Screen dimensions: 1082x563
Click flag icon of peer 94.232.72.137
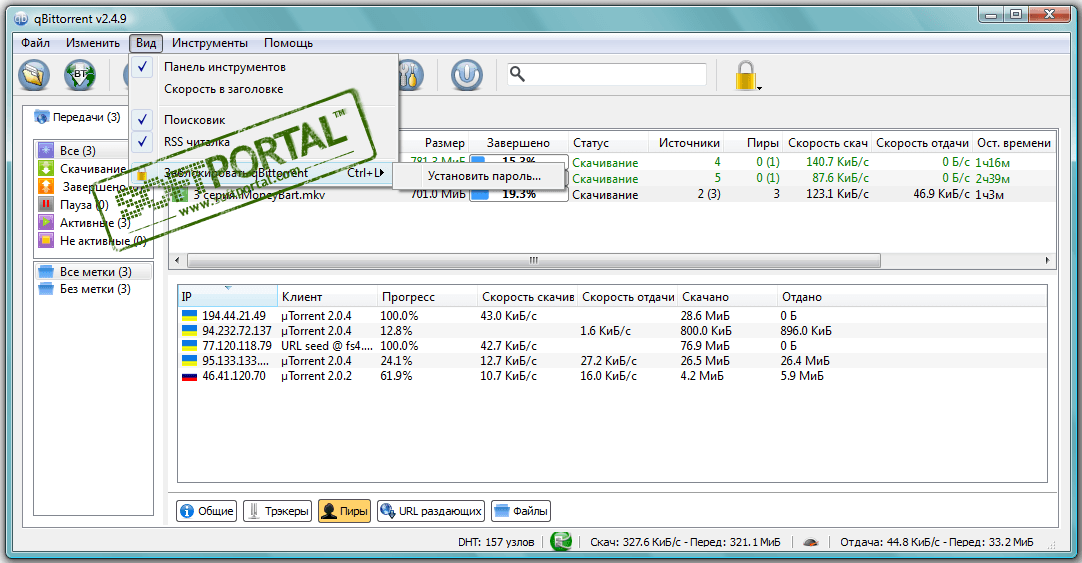pyautogui.click(x=189, y=330)
